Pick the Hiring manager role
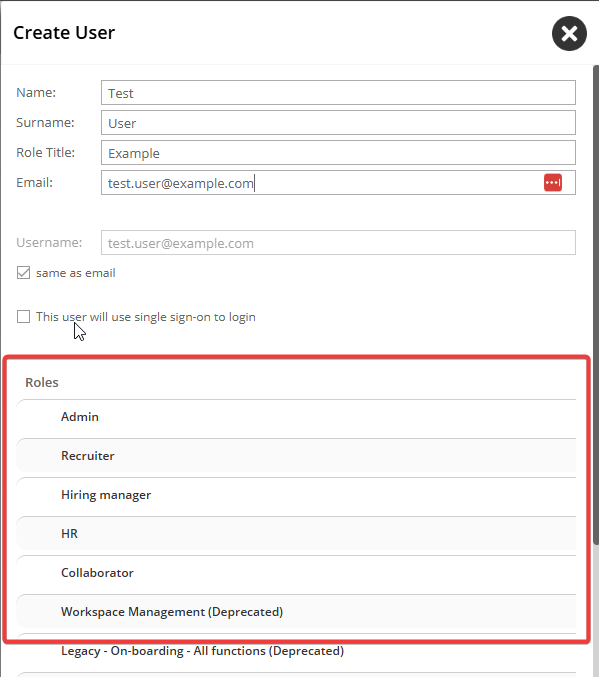The height and width of the screenshot is (677, 599). pyautogui.click(x=296, y=495)
